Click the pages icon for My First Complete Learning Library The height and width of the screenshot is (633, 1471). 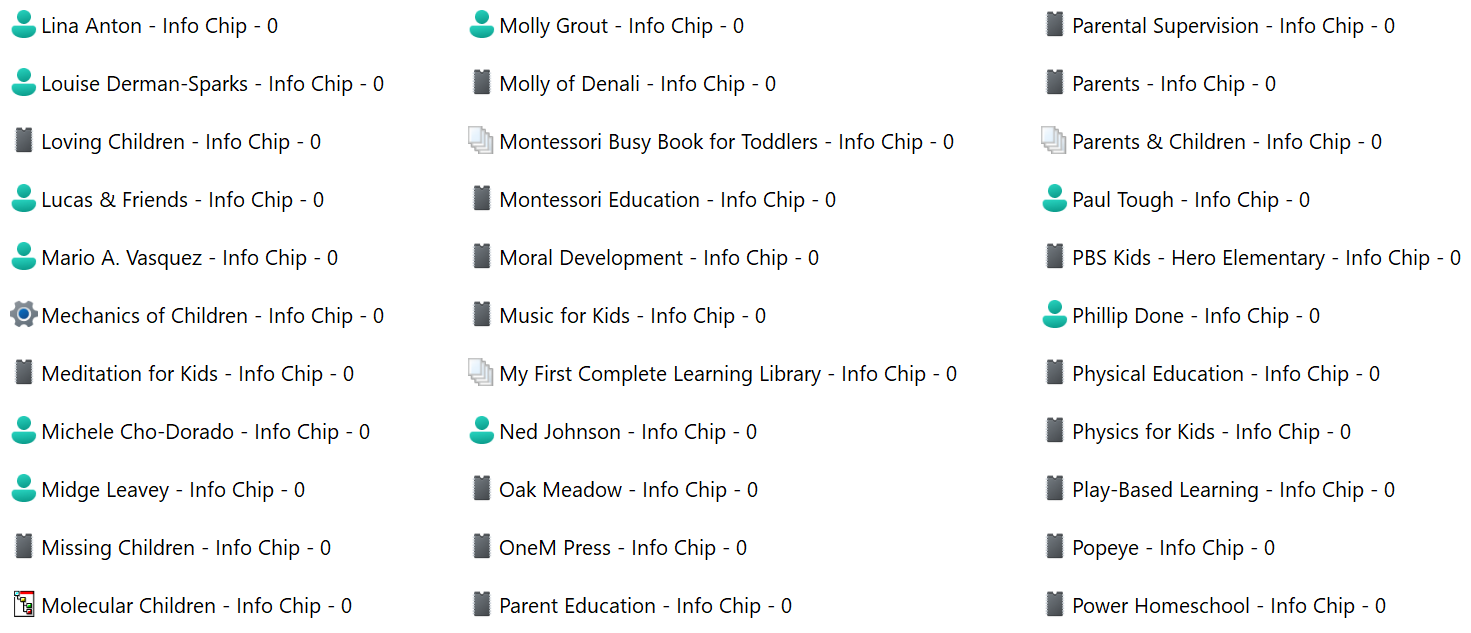[x=481, y=374]
